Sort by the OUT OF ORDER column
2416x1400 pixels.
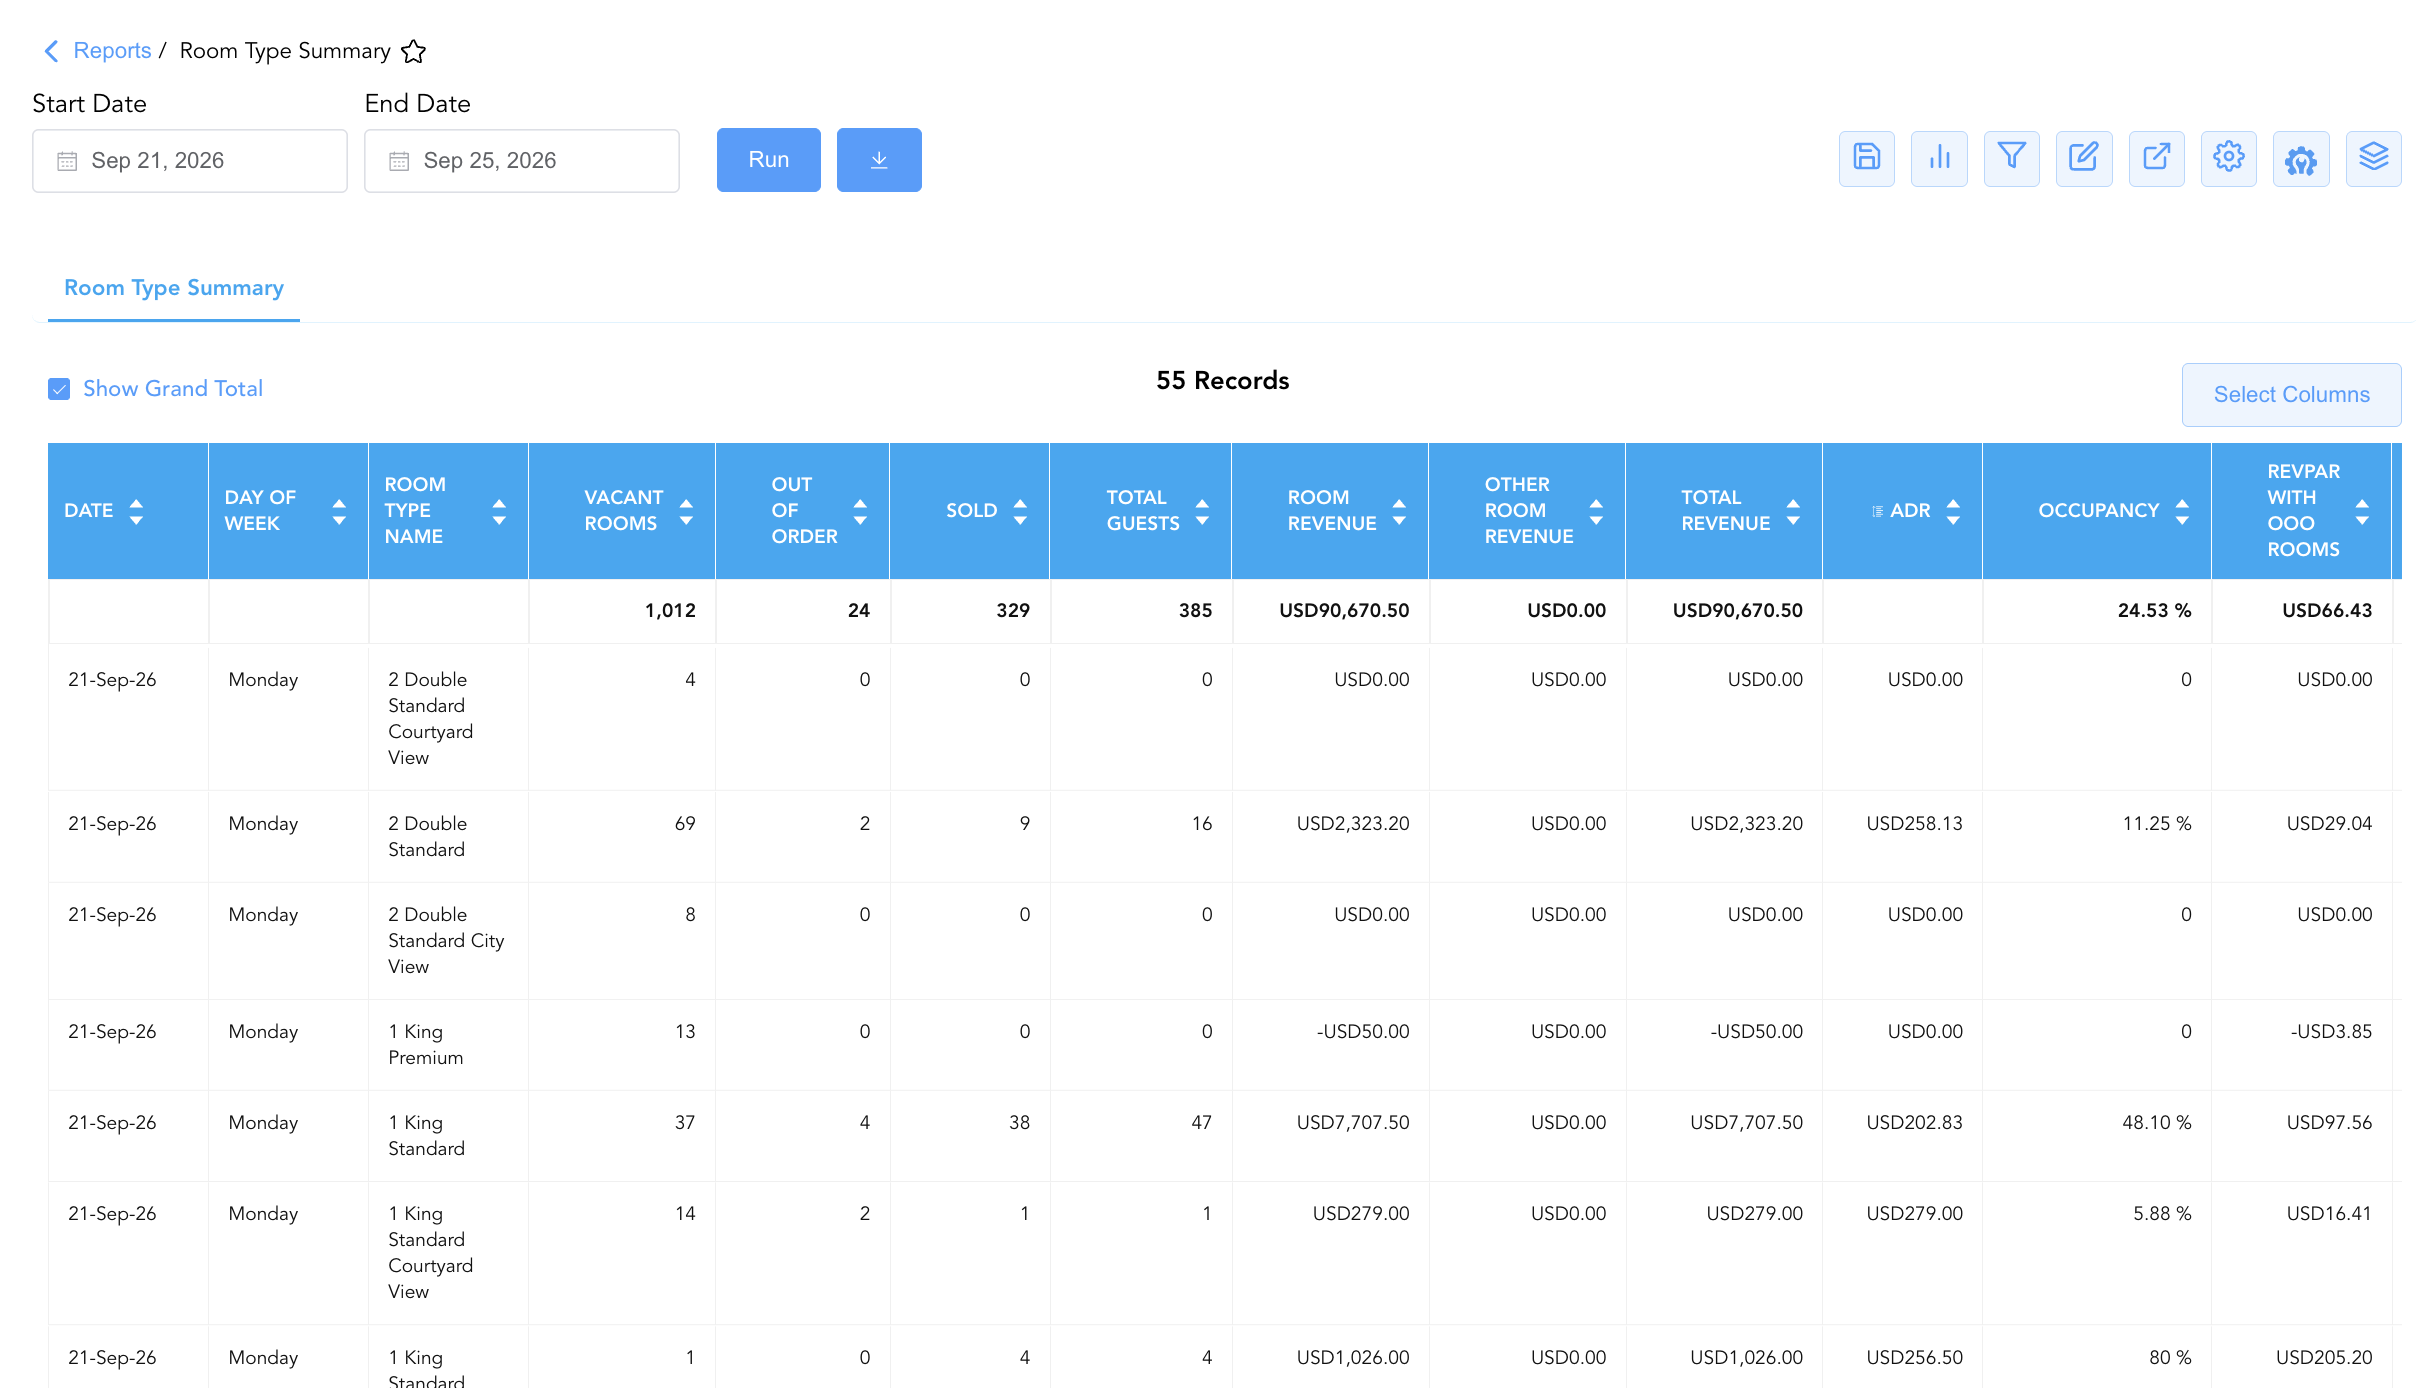point(860,511)
